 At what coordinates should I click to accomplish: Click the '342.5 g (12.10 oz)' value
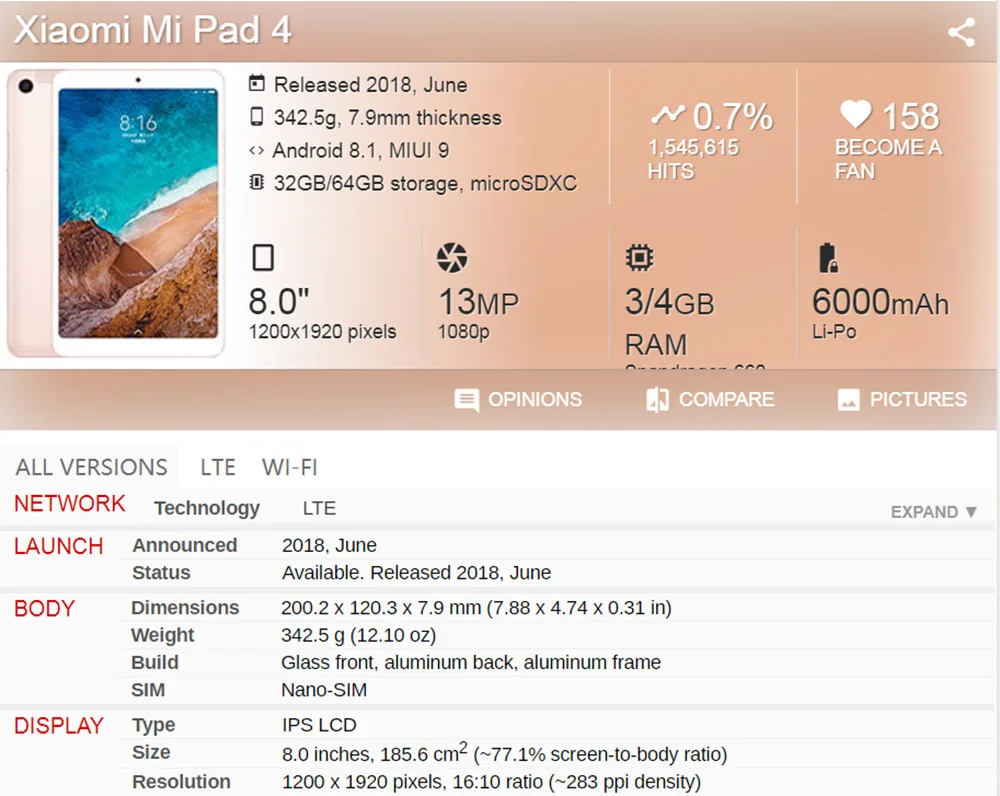(358, 635)
